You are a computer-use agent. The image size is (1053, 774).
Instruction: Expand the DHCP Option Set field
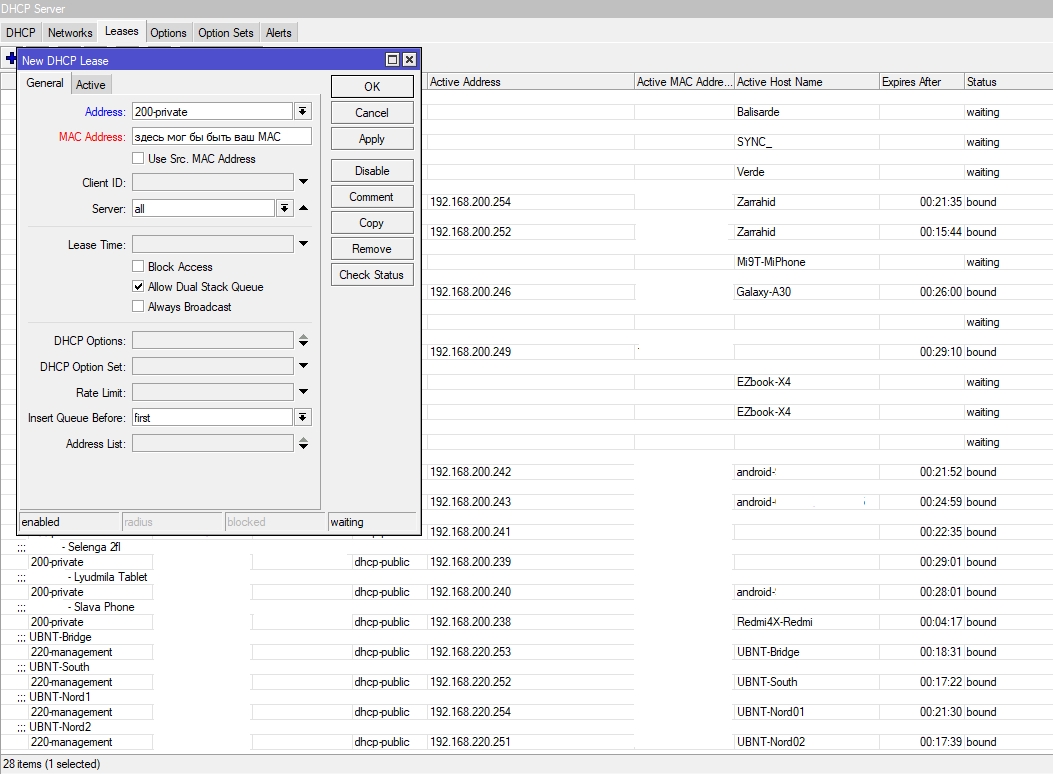click(304, 366)
